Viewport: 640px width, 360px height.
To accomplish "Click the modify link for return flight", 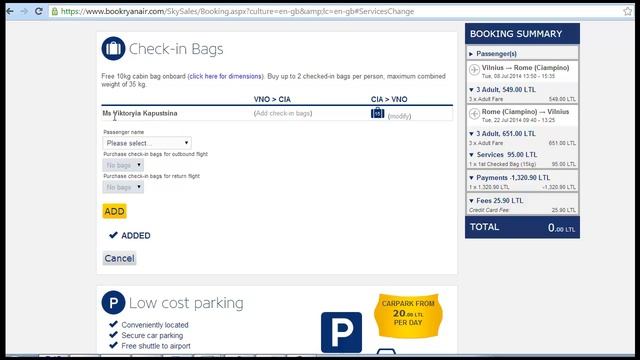I will tap(400, 116).
